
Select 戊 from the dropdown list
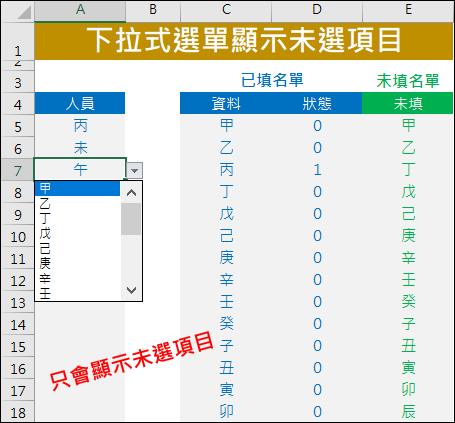pos(77,233)
